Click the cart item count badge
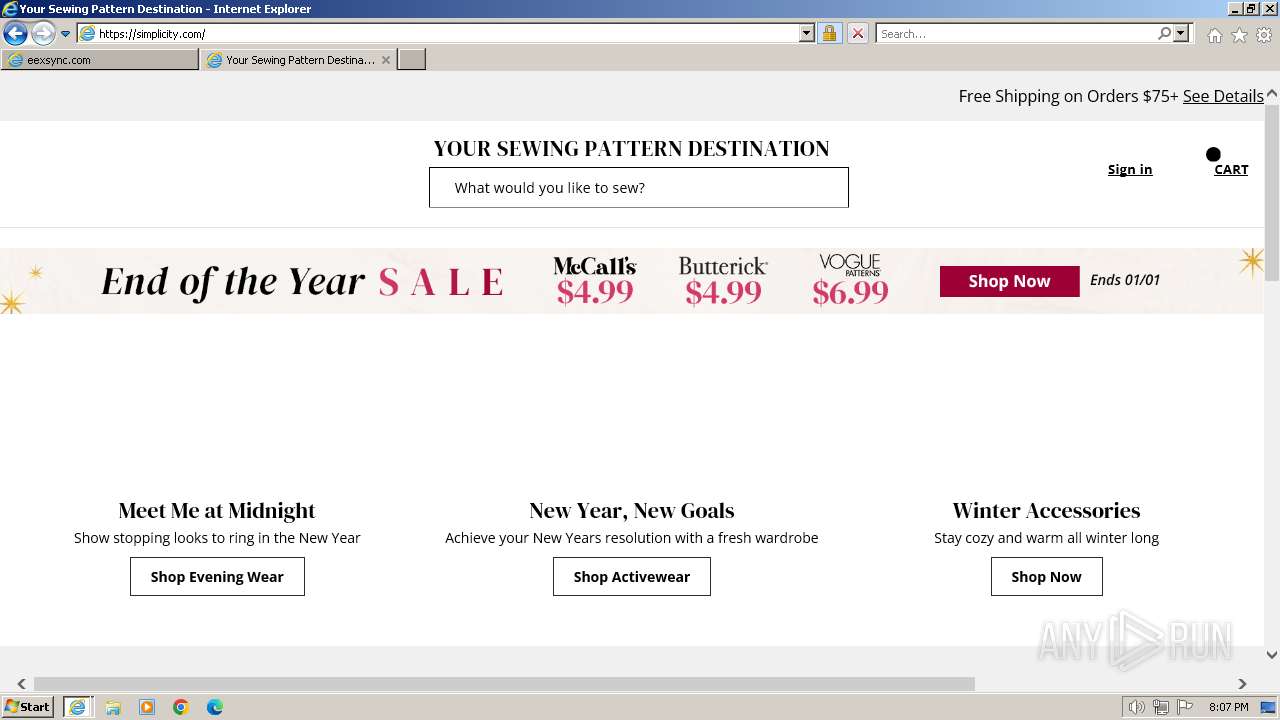This screenshot has height=720, width=1280. point(1213,154)
